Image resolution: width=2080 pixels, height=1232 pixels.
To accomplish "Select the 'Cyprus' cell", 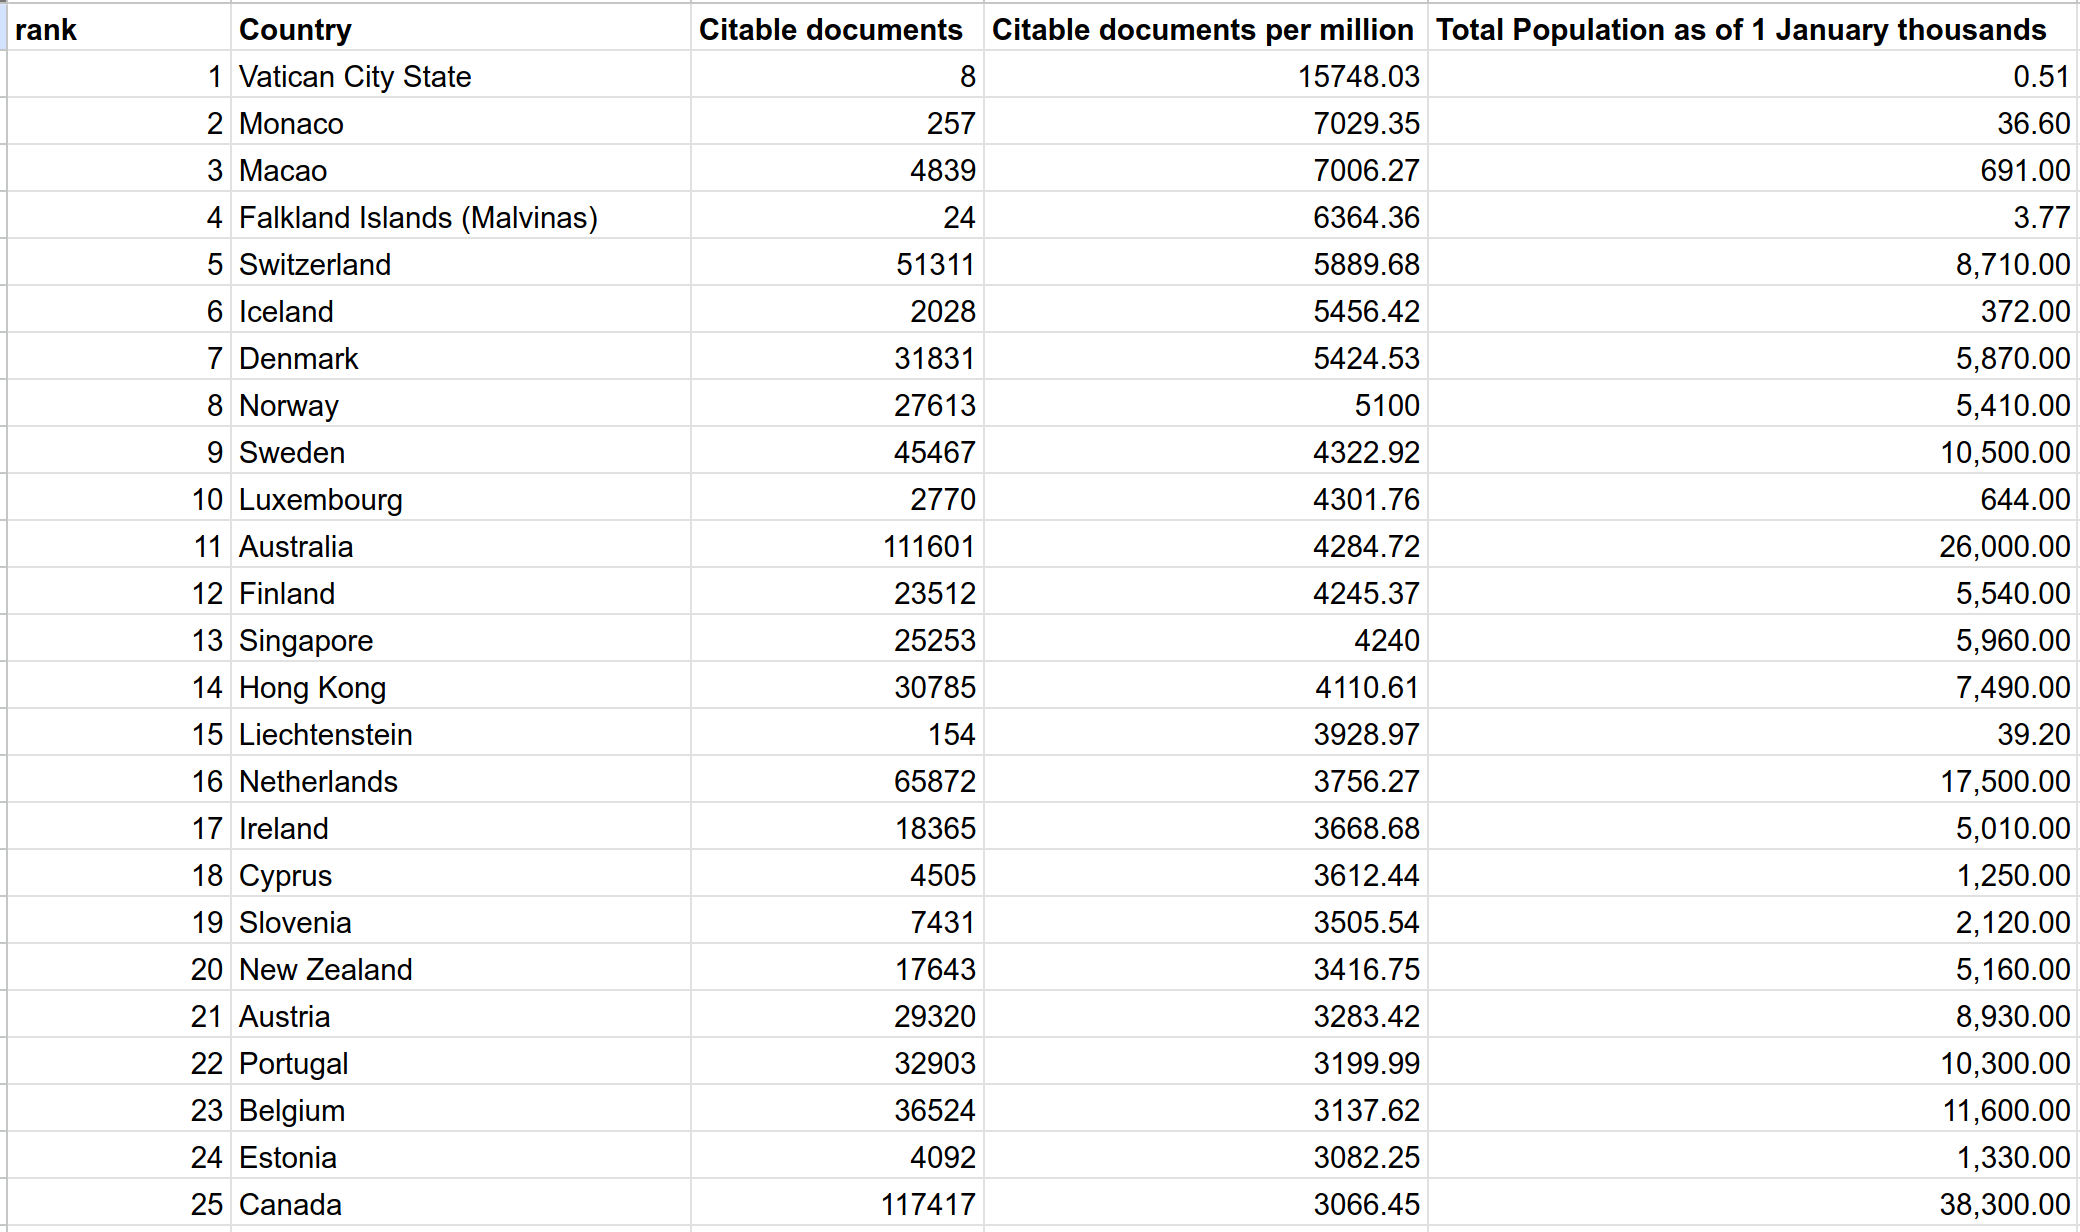I will pyautogui.click(x=460, y=874).
